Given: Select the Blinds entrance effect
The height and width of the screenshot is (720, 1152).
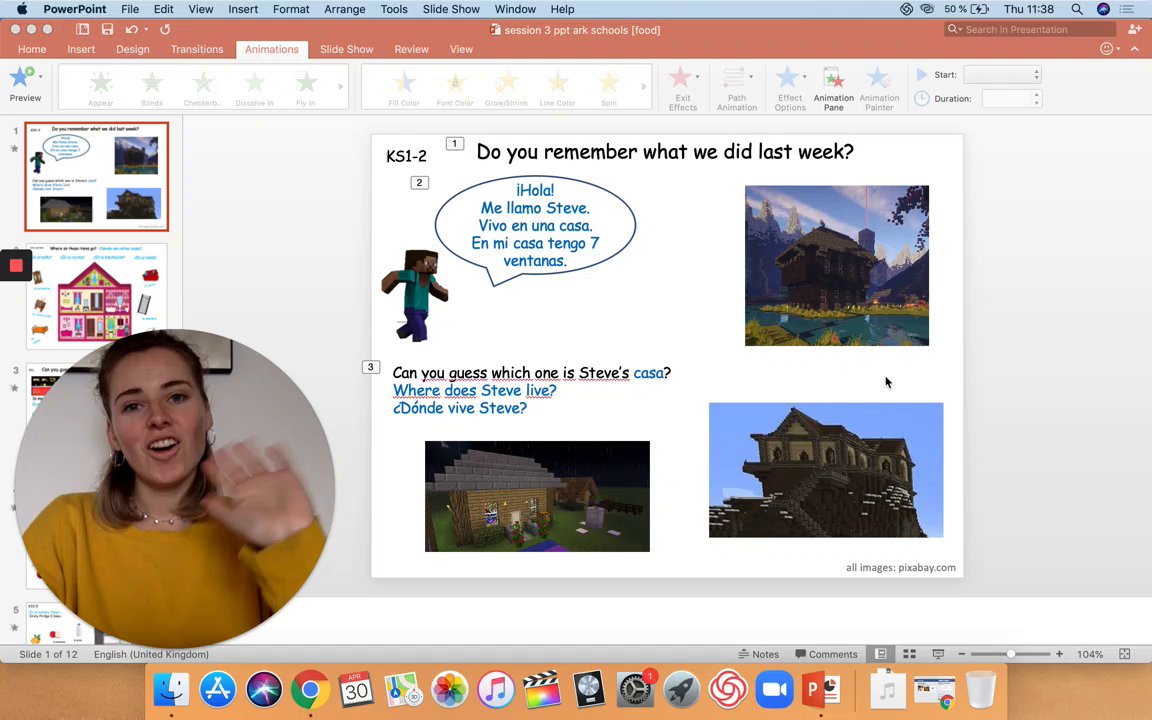Looking at the screenshot, I should point(152,87).
